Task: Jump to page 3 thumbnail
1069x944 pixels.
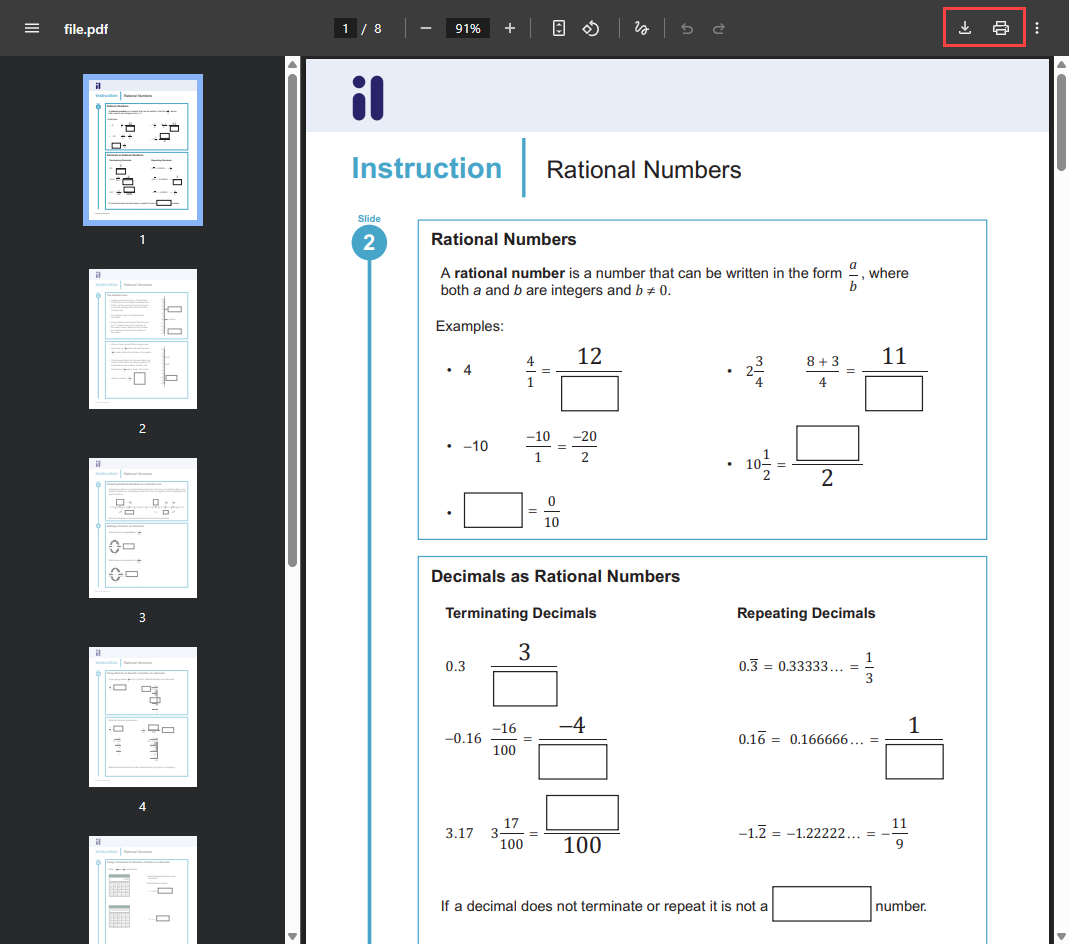Action: [142, 528]
